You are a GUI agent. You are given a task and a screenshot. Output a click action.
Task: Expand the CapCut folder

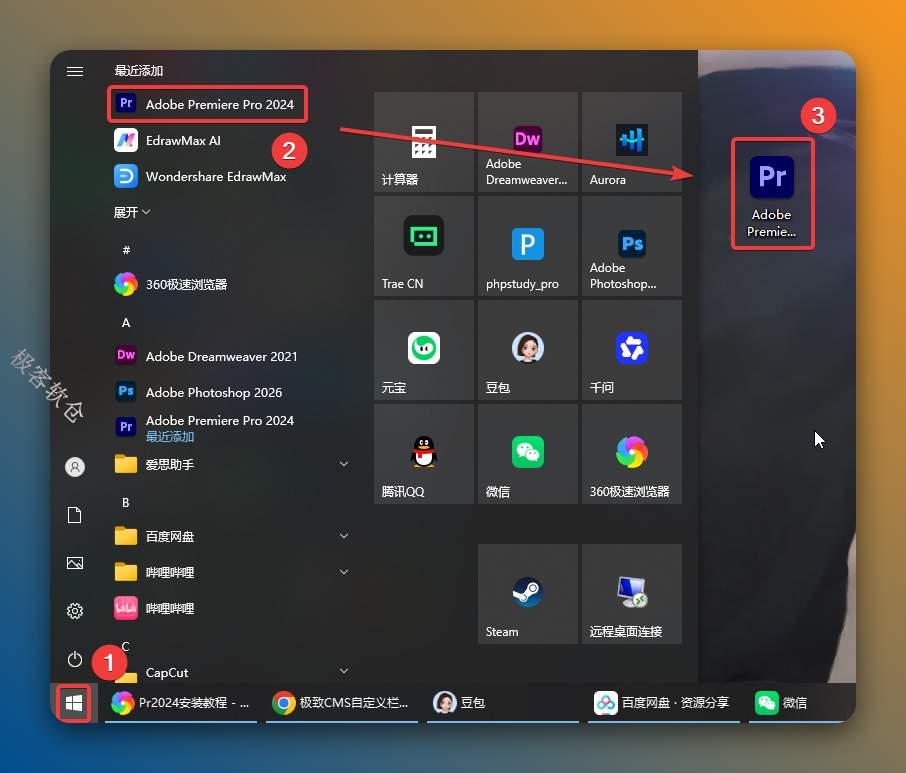pyautogui.click(x=231, y=672)
